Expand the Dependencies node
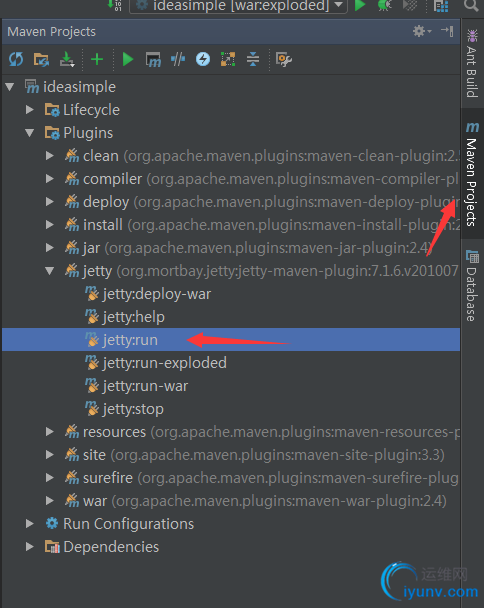 [x=30, y=547]
